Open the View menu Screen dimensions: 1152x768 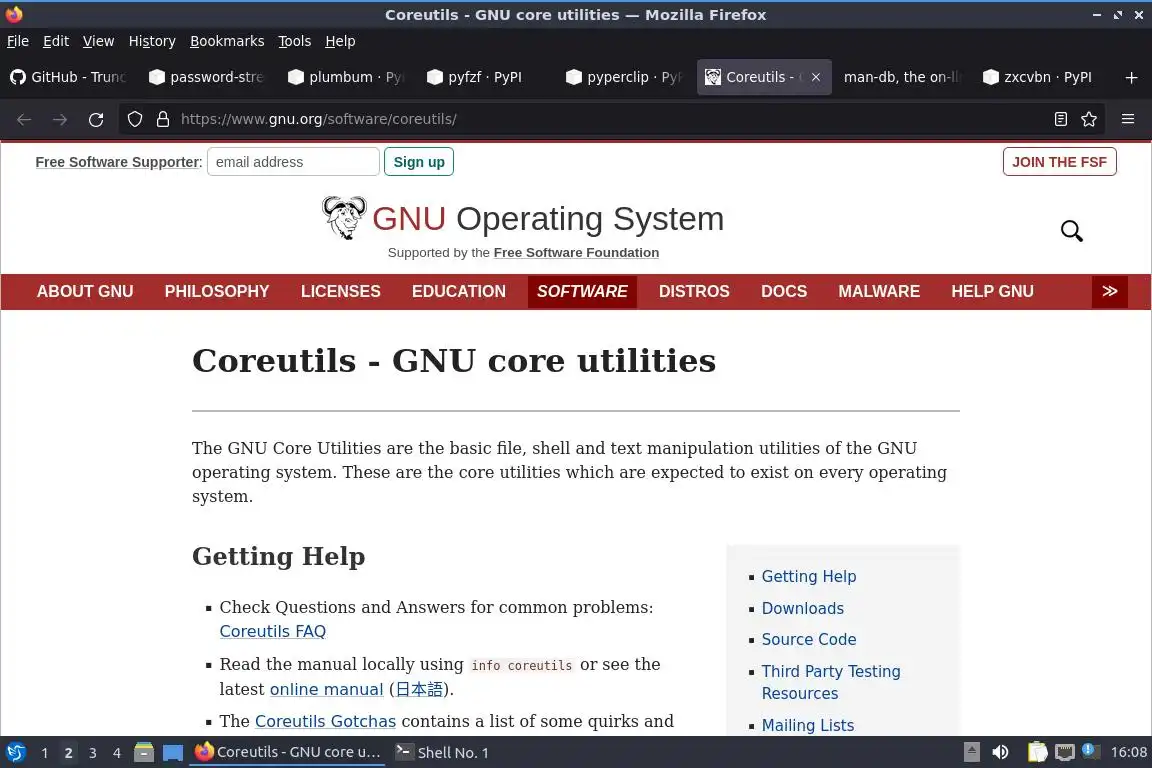[98, 41]
